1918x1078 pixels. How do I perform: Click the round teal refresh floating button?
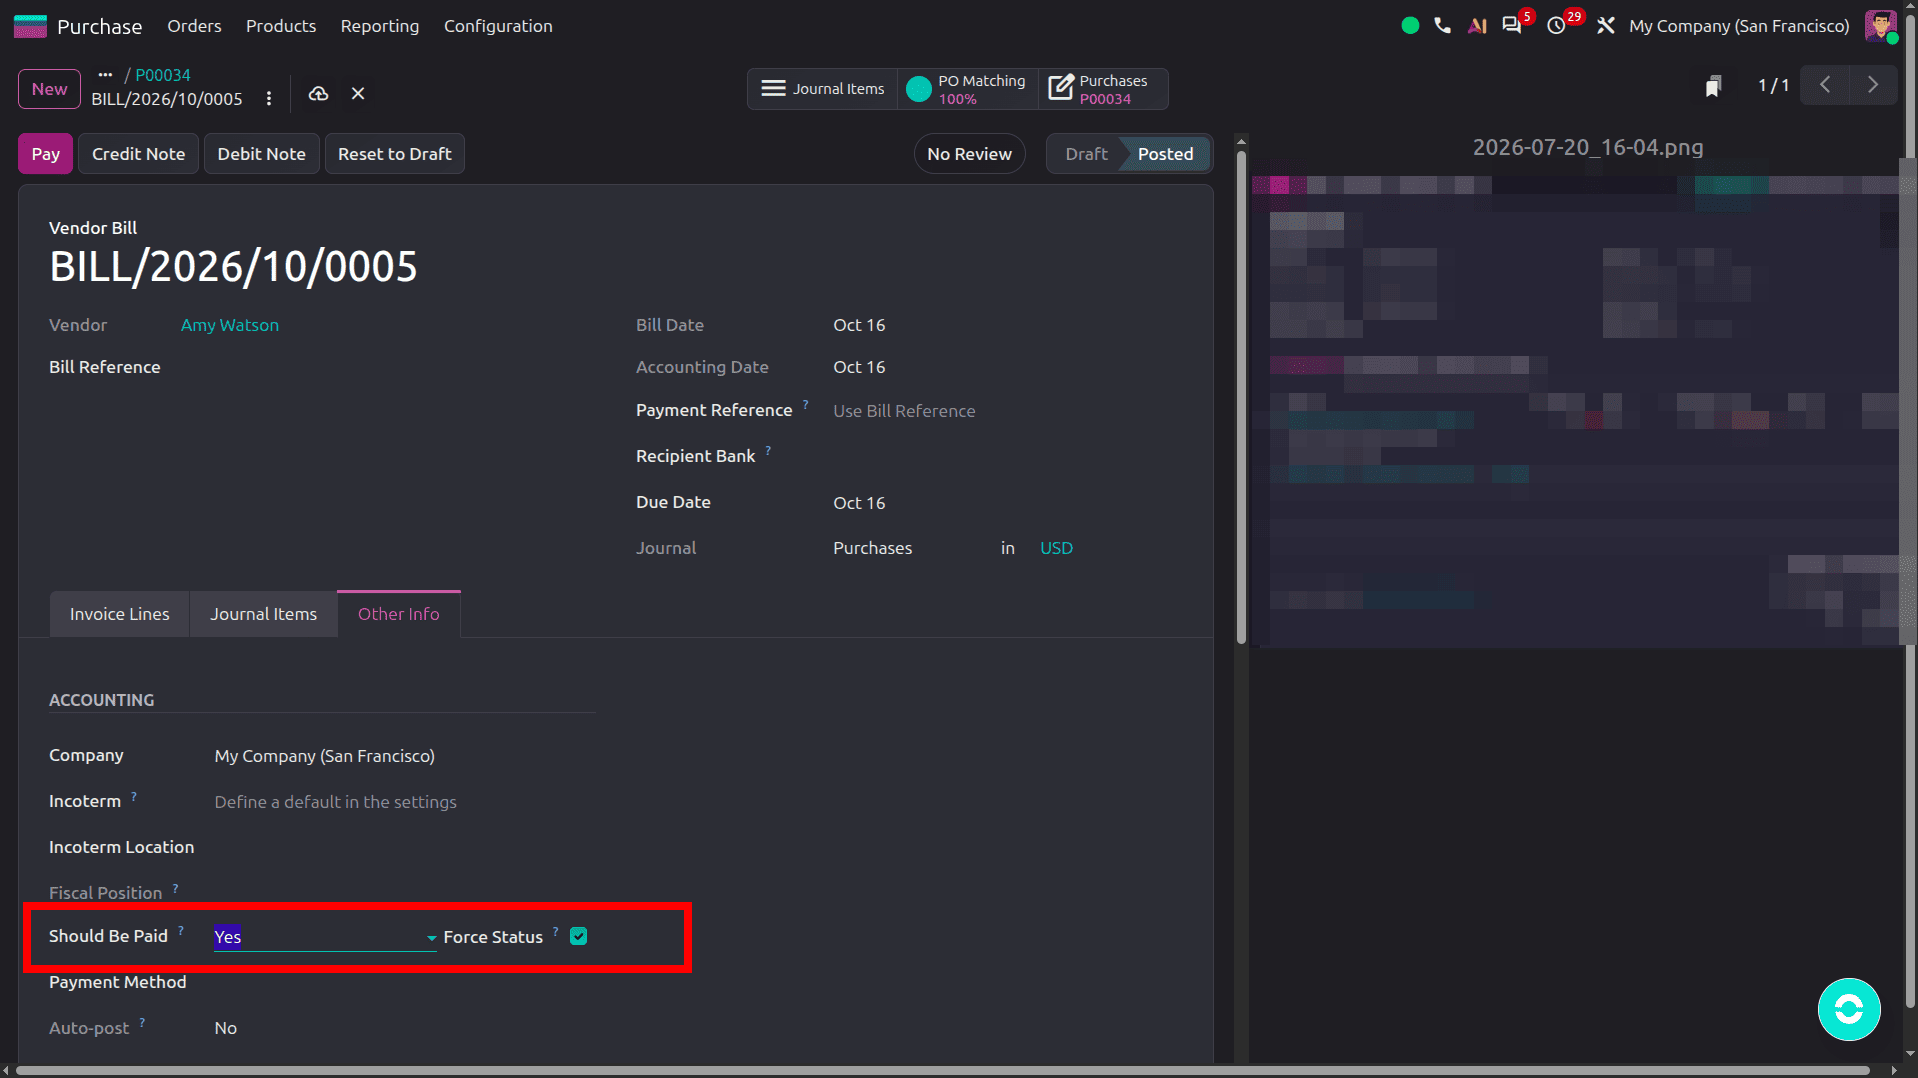click(x=1848, y=1009)
